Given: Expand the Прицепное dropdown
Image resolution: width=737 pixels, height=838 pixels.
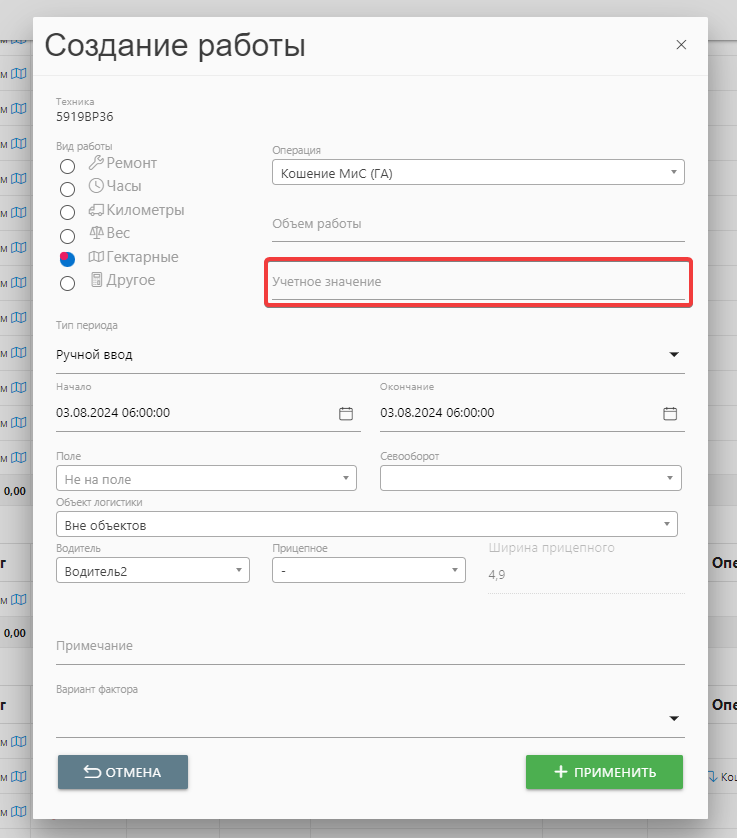Looking at the screenshot, I should tap(368, 570).
